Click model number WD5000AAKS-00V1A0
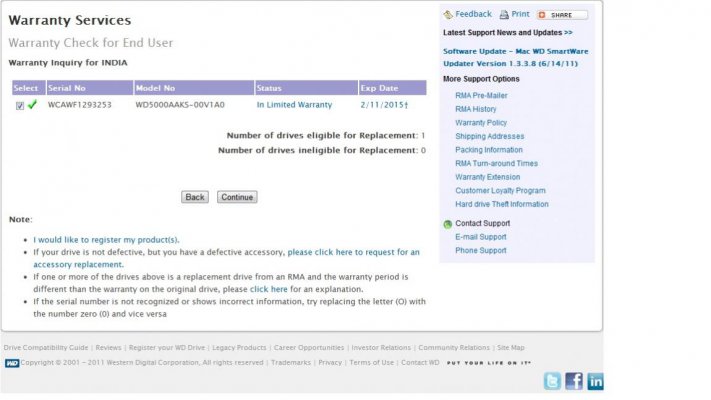 (x=180, y=105)
